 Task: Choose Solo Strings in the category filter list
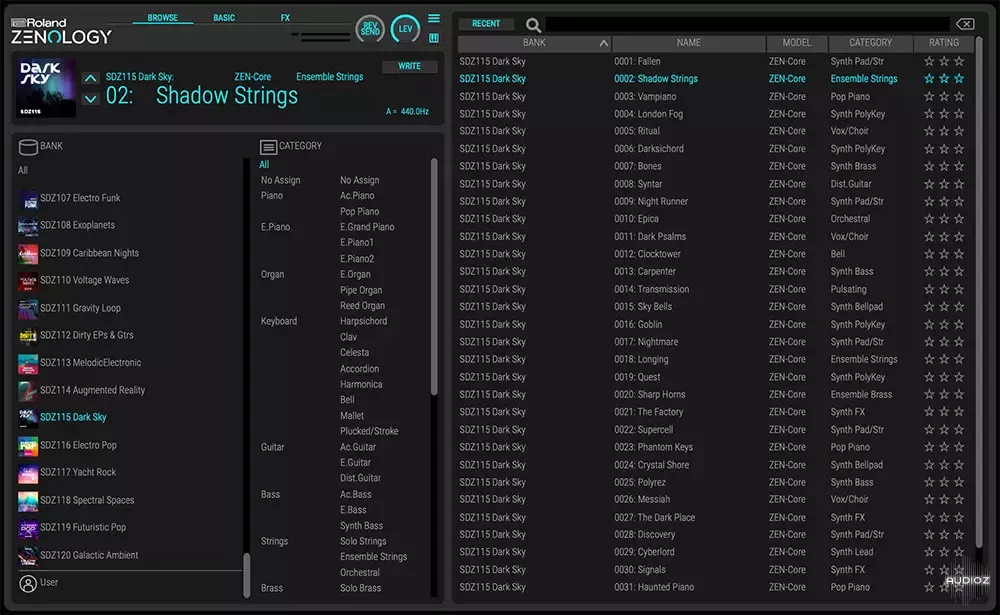tap(363, 541)
